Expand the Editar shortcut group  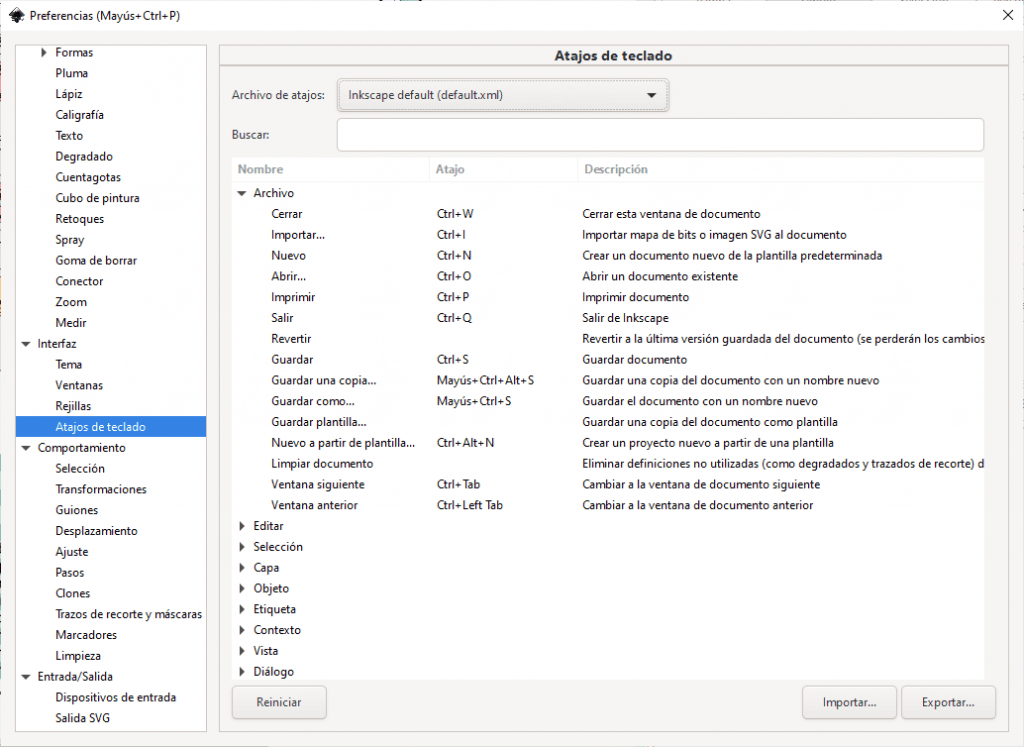click(x=242, y=526)
